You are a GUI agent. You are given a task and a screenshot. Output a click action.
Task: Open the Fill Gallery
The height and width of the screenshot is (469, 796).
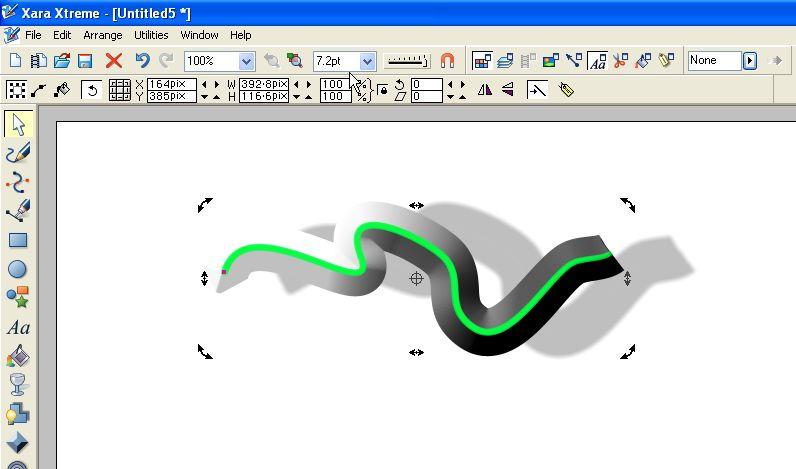[643, 61]
